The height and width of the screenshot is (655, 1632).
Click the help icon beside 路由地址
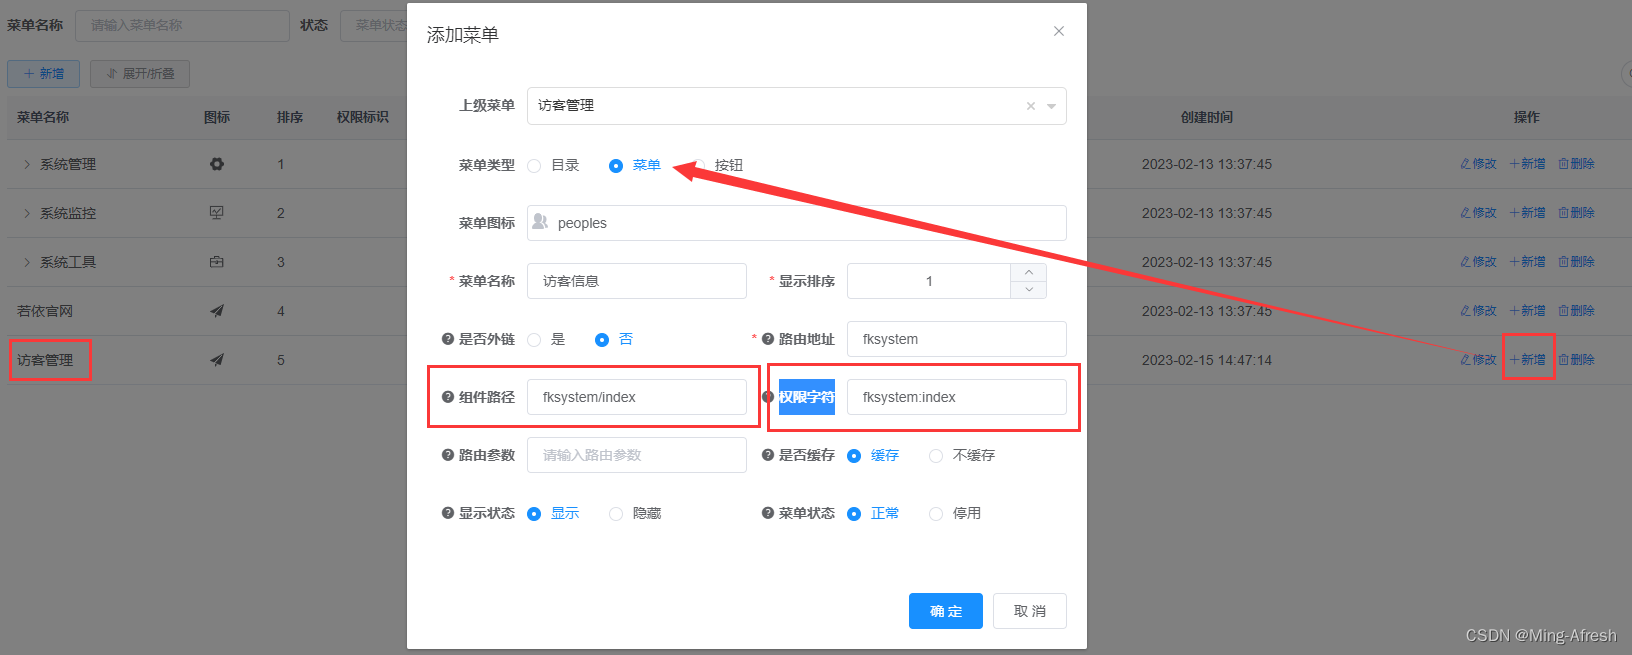coord(768,339)
